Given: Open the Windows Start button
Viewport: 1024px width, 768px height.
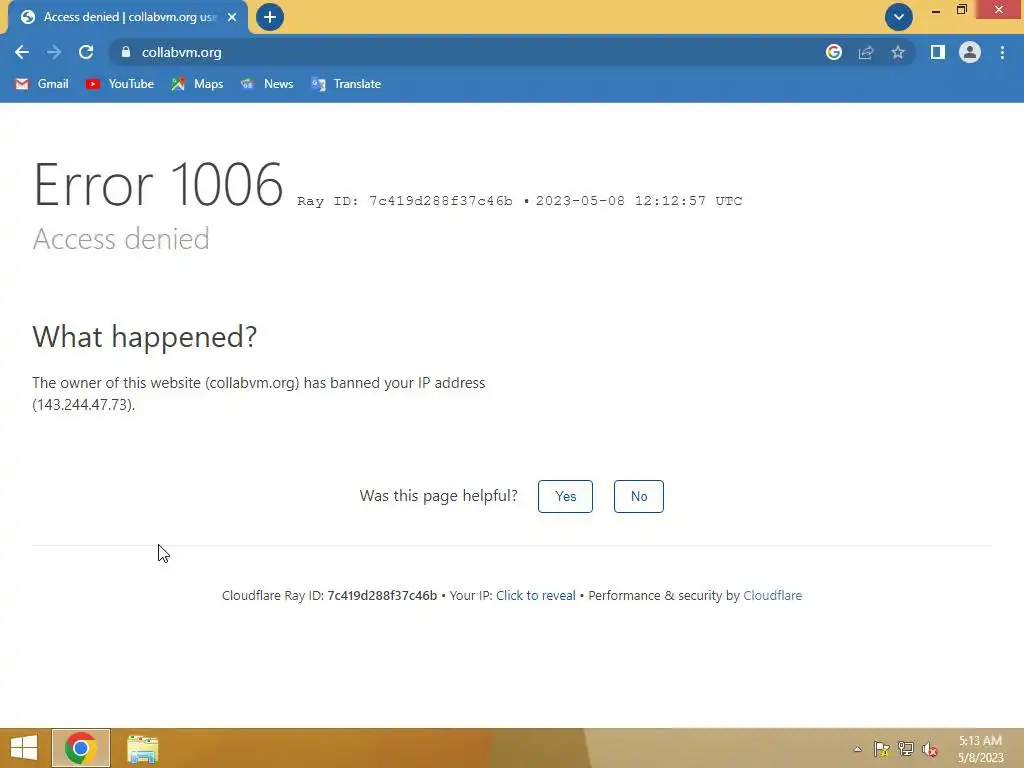Looking at the screenshot, I should tap(24, 748).
